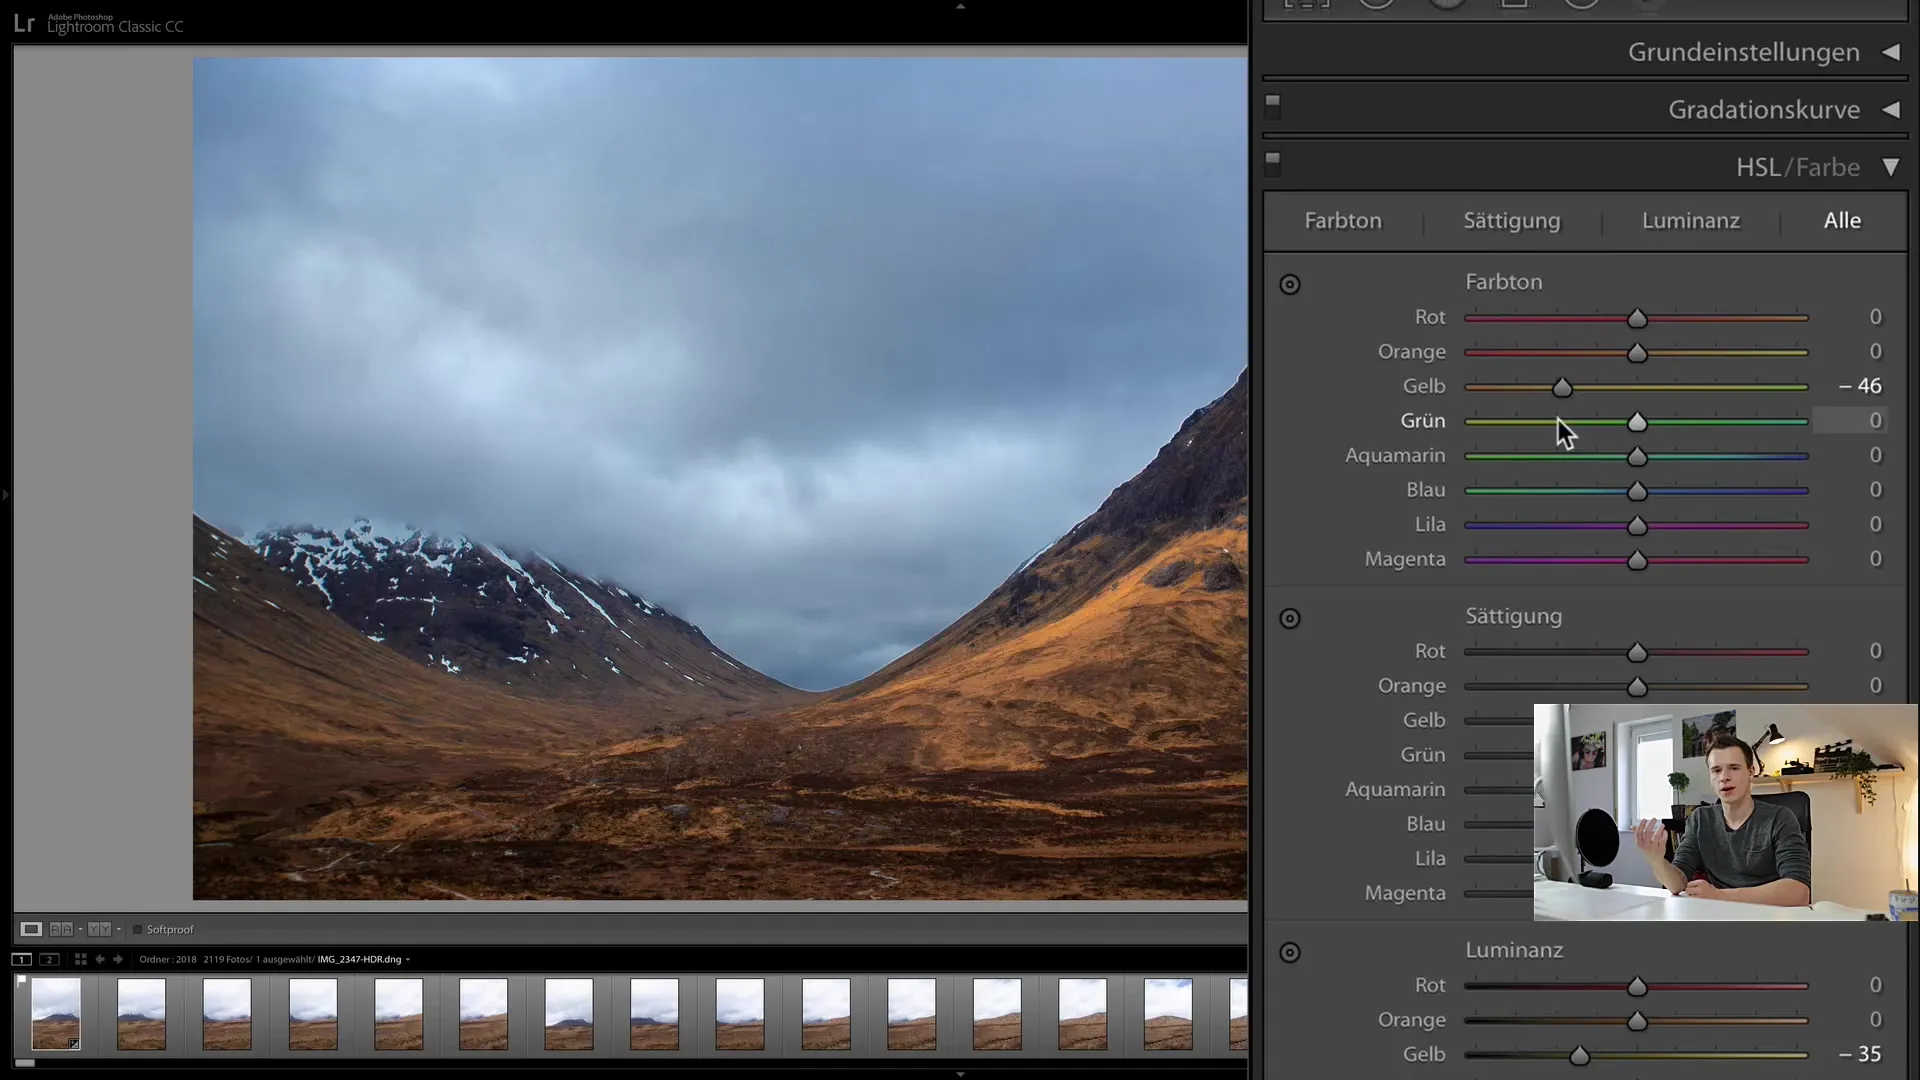Click the Gradationskurve panel title
Image resolution: width=1920 pixels, height=1080 pixels.
pyautogui.click(x=1764, y=110)
